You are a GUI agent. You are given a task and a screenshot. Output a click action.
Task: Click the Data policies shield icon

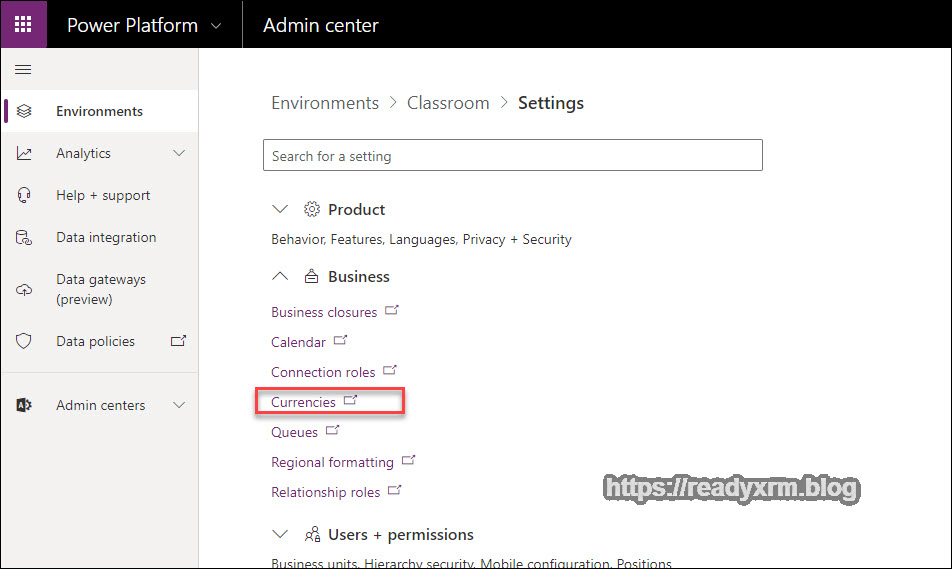[x=24, y=341]
